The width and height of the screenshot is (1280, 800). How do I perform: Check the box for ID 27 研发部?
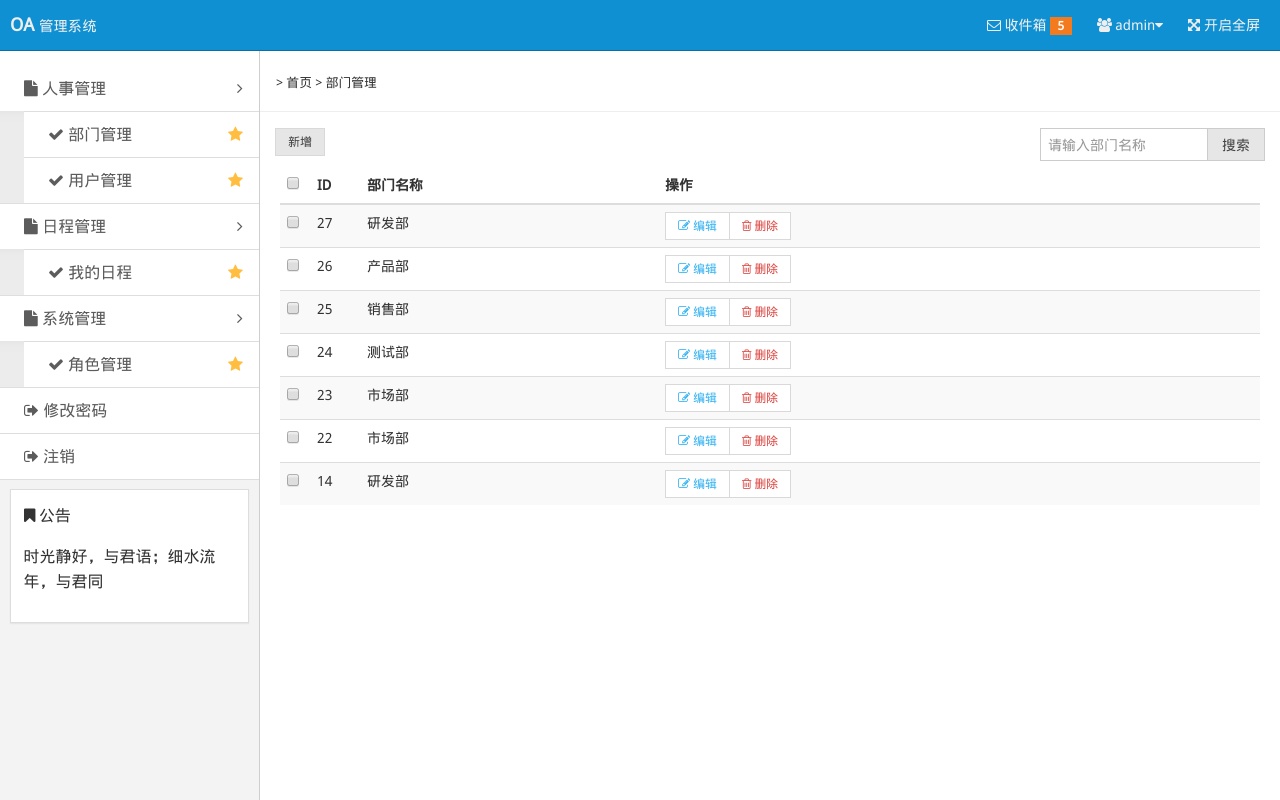pyautogui.click(x=293, y=222)
